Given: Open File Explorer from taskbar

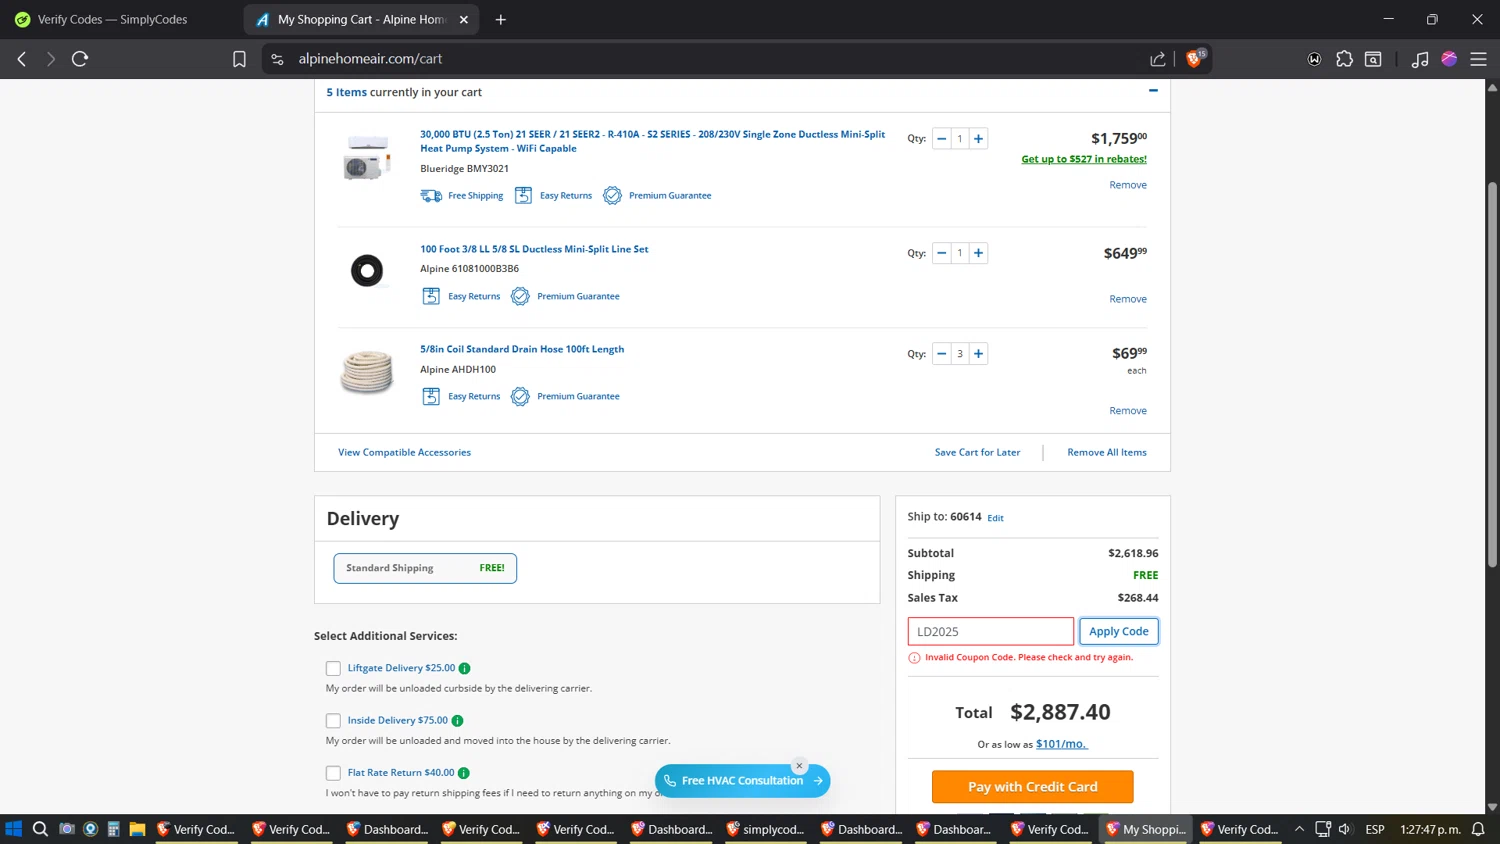Looking at the screenshot, I should pos(138,829).
